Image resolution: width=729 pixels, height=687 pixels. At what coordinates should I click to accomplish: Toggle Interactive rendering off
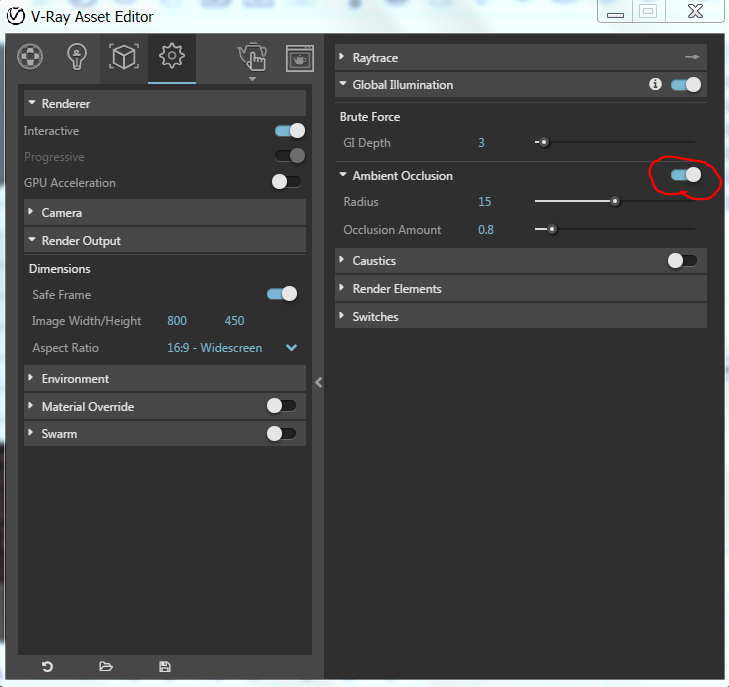point(290,131)
